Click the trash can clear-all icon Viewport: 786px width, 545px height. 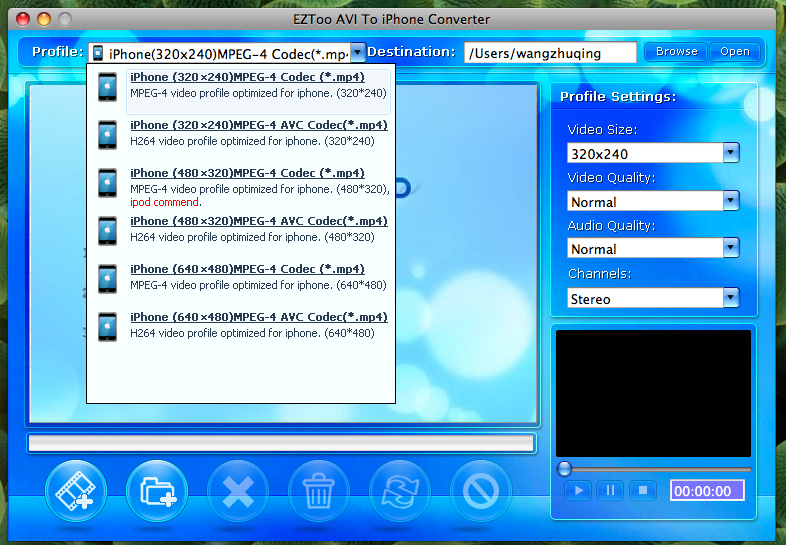pyautogui.click(x=319, y=491)
